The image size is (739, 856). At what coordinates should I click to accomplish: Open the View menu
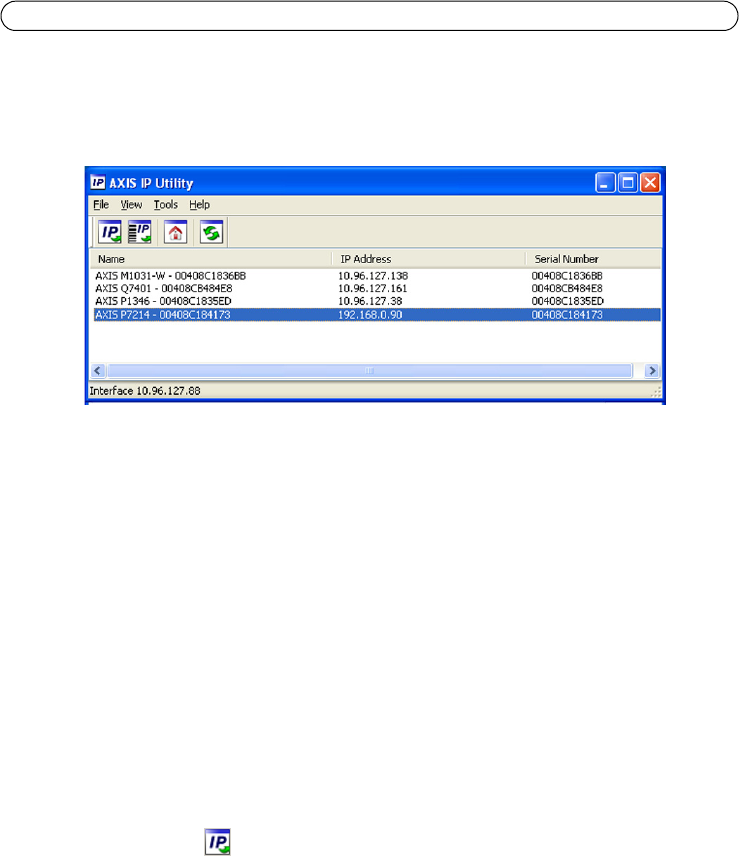[x=131, y=205]
